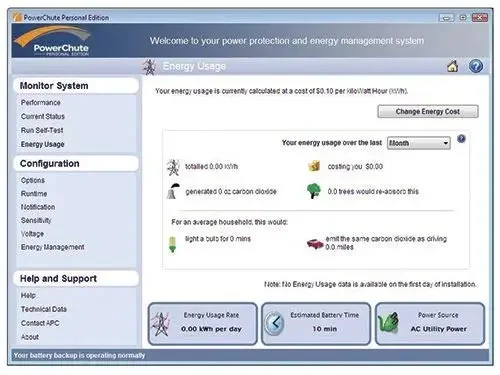Go to Energy Management configuration
Image resolution: width=500 pixels, height=375 pixels.
tap(52, 247)
